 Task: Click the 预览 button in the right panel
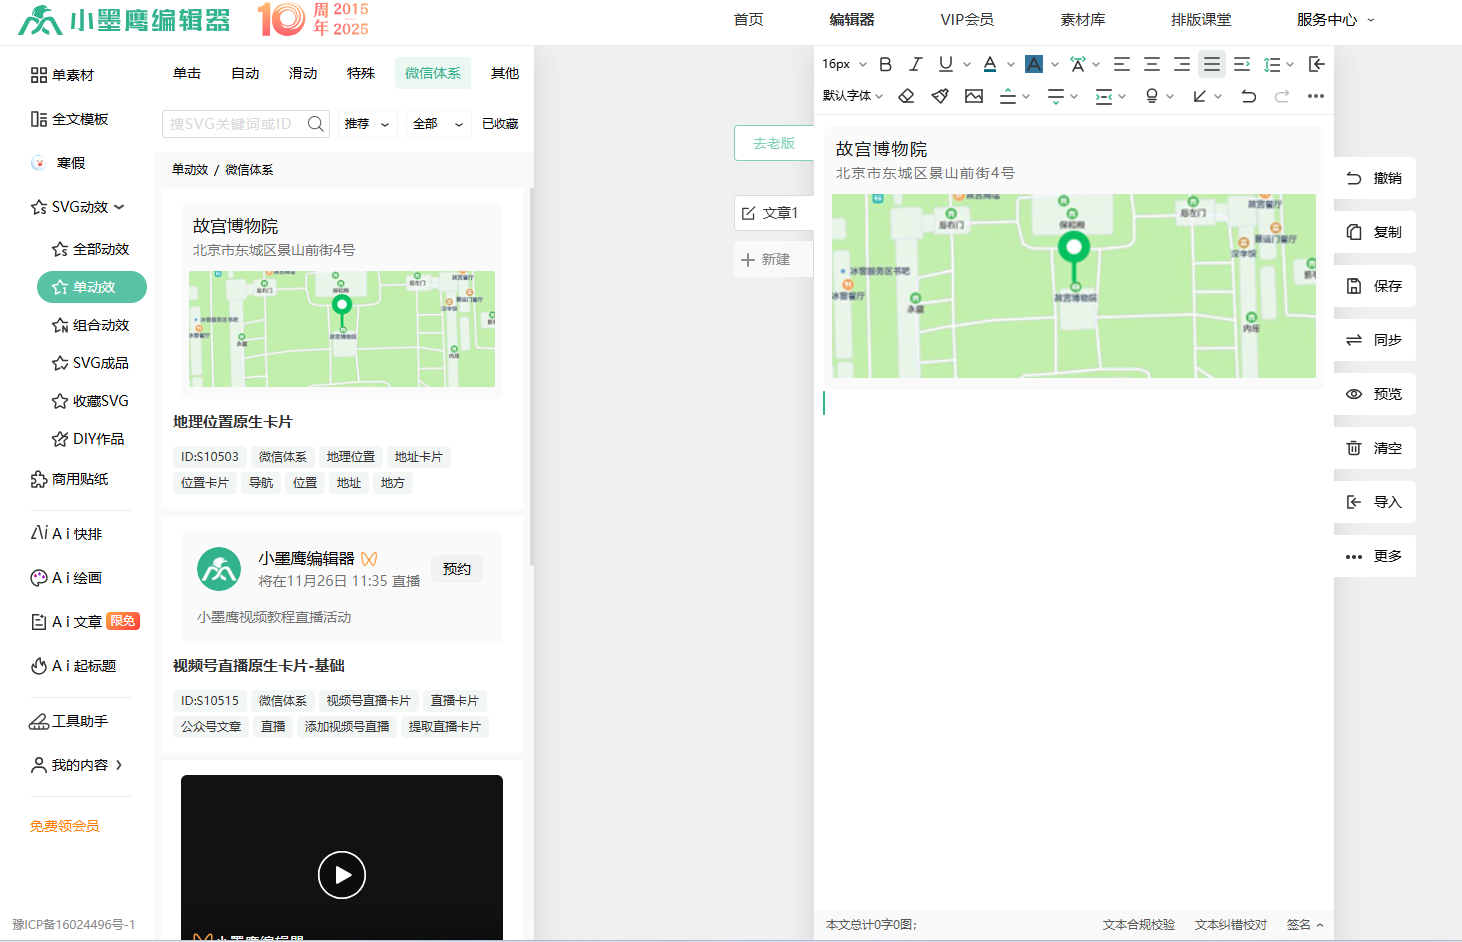pyautogui.click(x=1375, y=394)
